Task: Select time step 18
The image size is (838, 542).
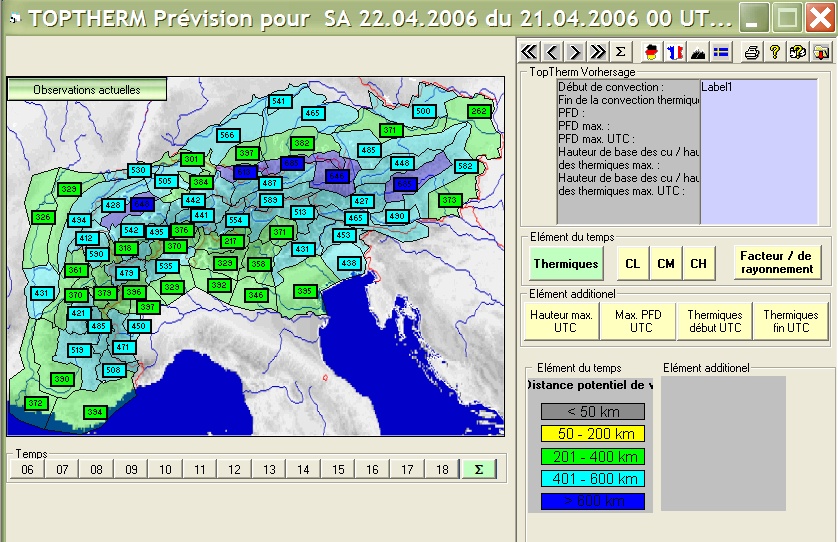Action: 442,469
